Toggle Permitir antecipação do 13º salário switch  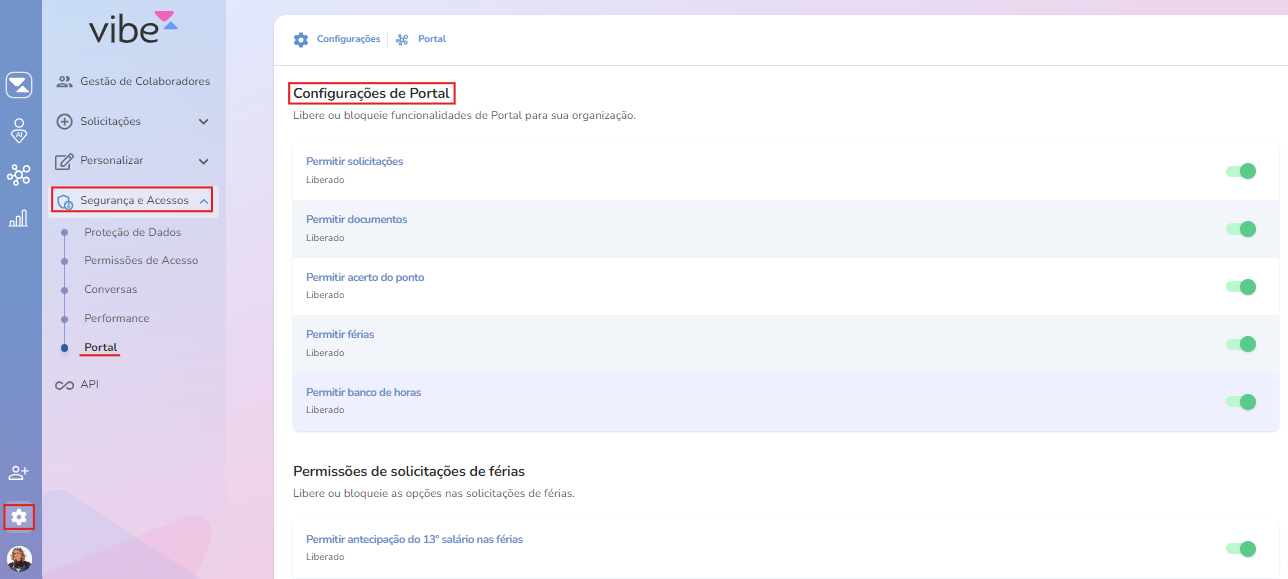click(1241, 548)
